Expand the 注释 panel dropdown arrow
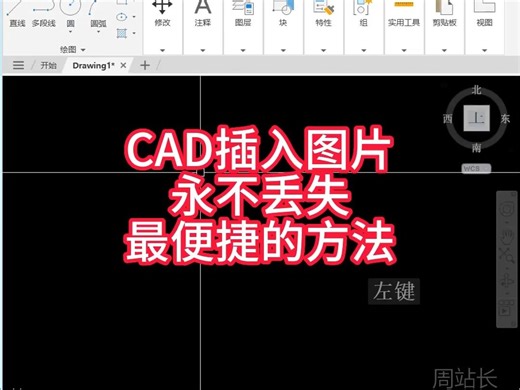The image size is (520, 390). click(203, 50)
